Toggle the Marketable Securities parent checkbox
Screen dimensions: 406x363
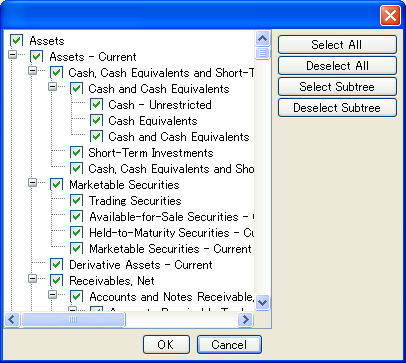point(56,184)
